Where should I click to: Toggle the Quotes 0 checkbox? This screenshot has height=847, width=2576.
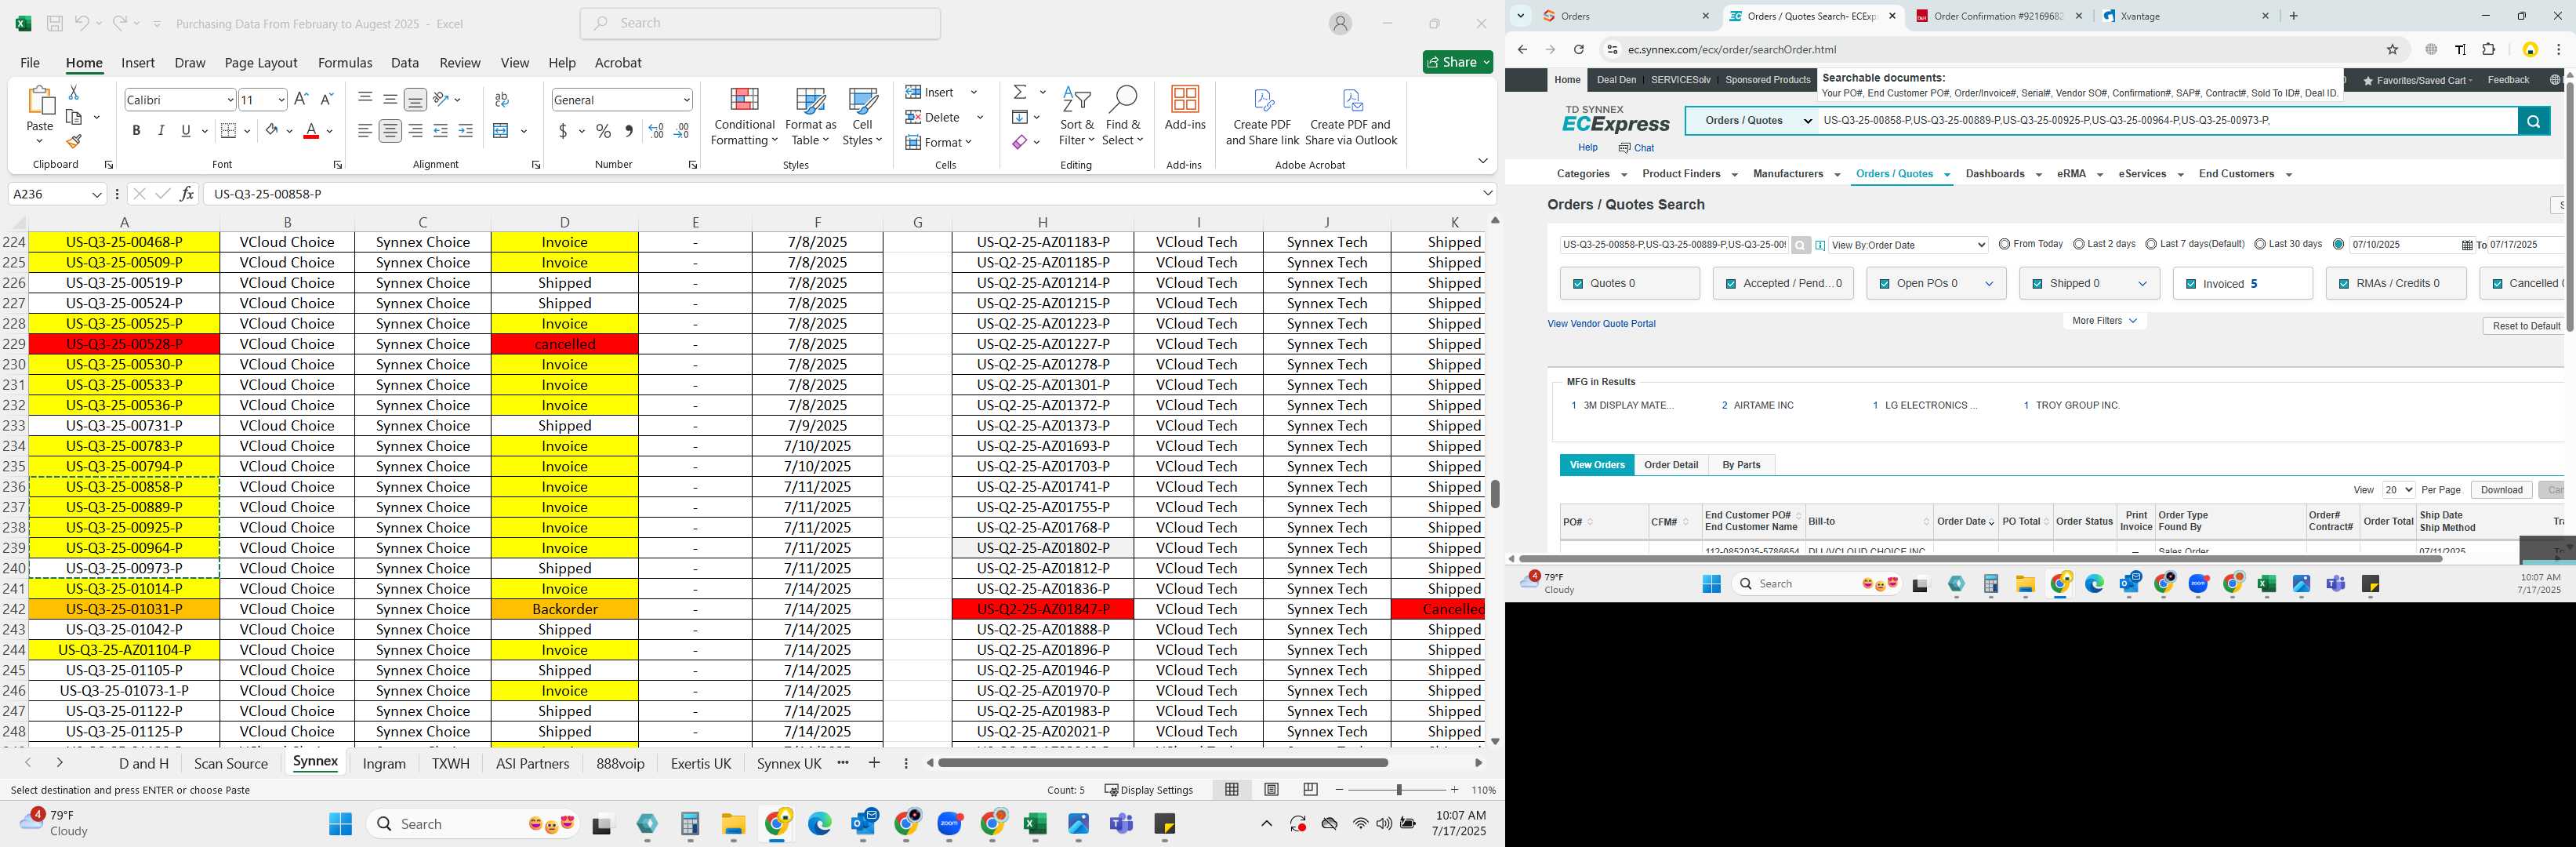coord(1578,284)
